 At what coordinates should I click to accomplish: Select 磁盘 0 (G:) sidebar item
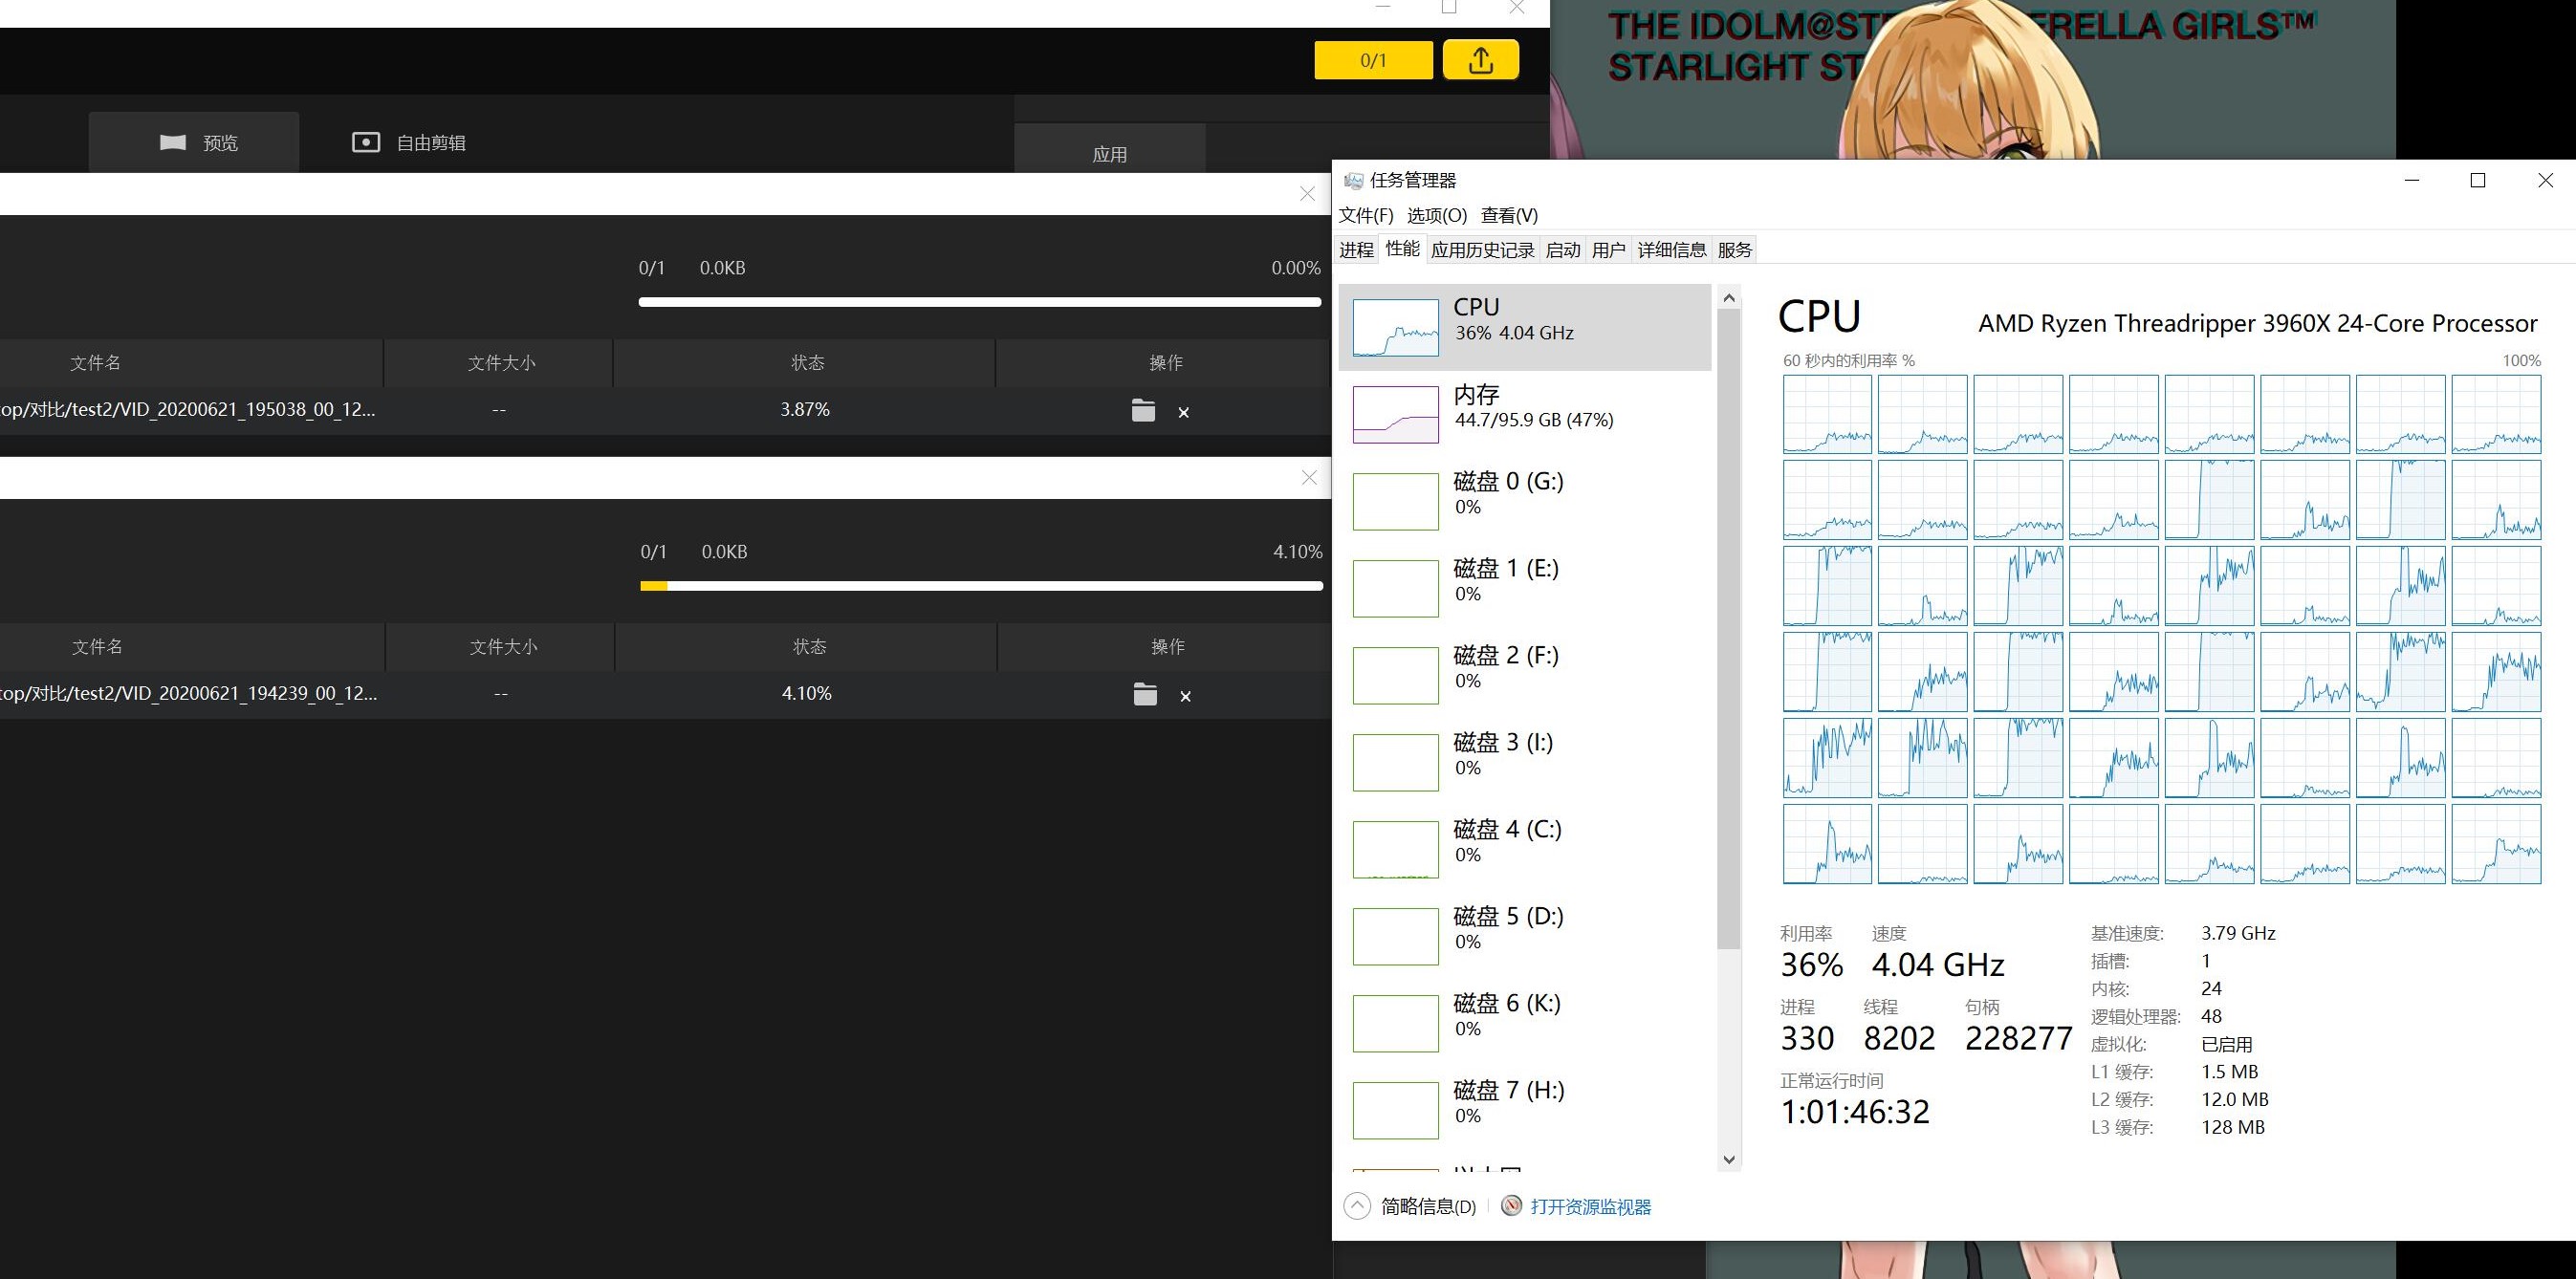click(1525, 501)
